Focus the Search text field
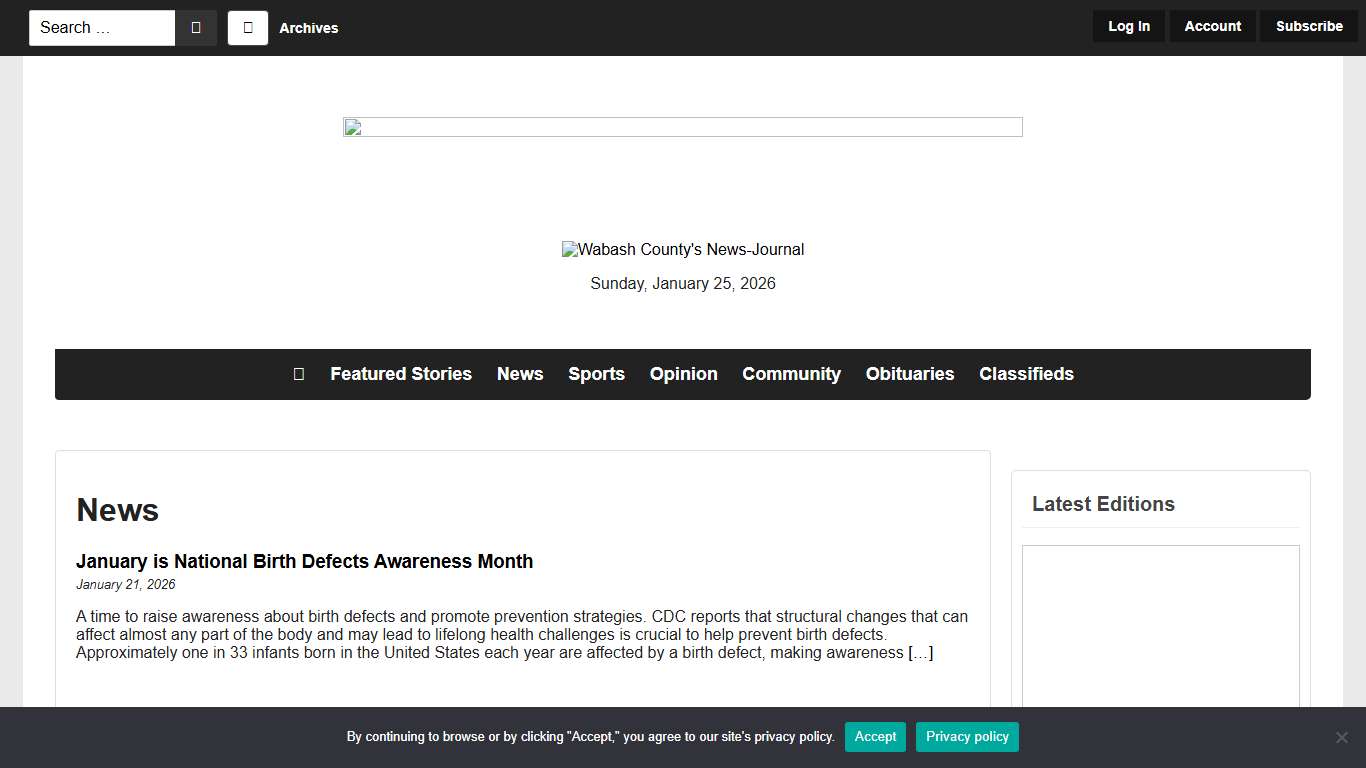The image size is (1366, 768). [102, 28]
